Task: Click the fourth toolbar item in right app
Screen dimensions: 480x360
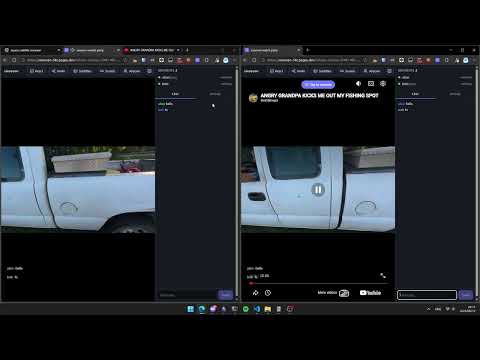Action: coord(348,71)
